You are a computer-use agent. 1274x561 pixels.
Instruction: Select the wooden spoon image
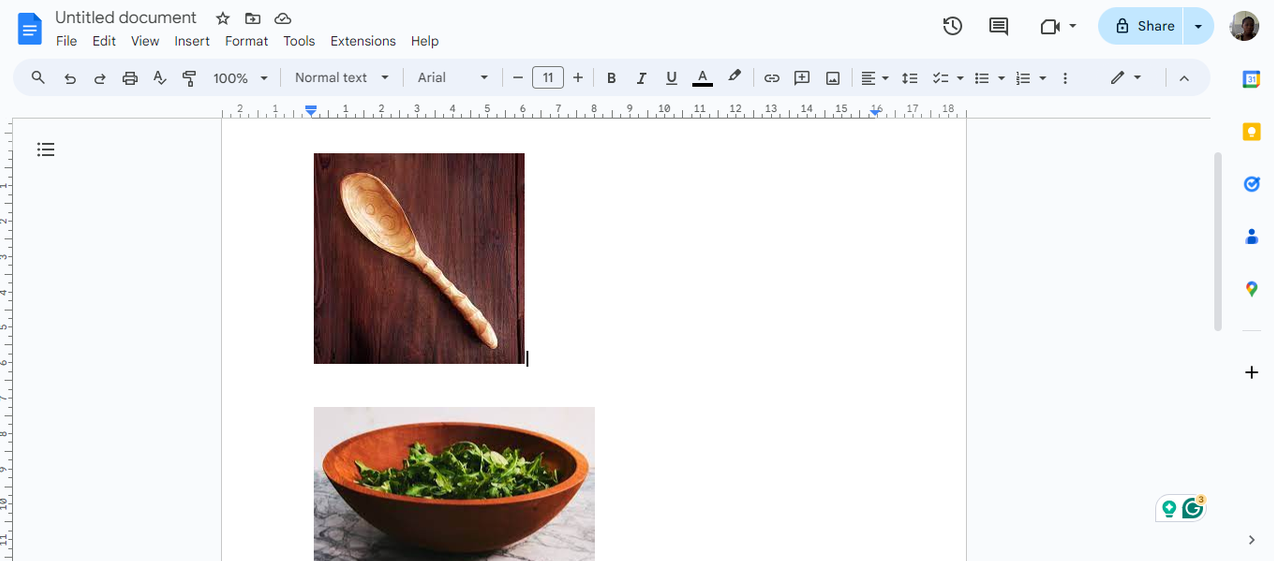[x=419, y=258]
